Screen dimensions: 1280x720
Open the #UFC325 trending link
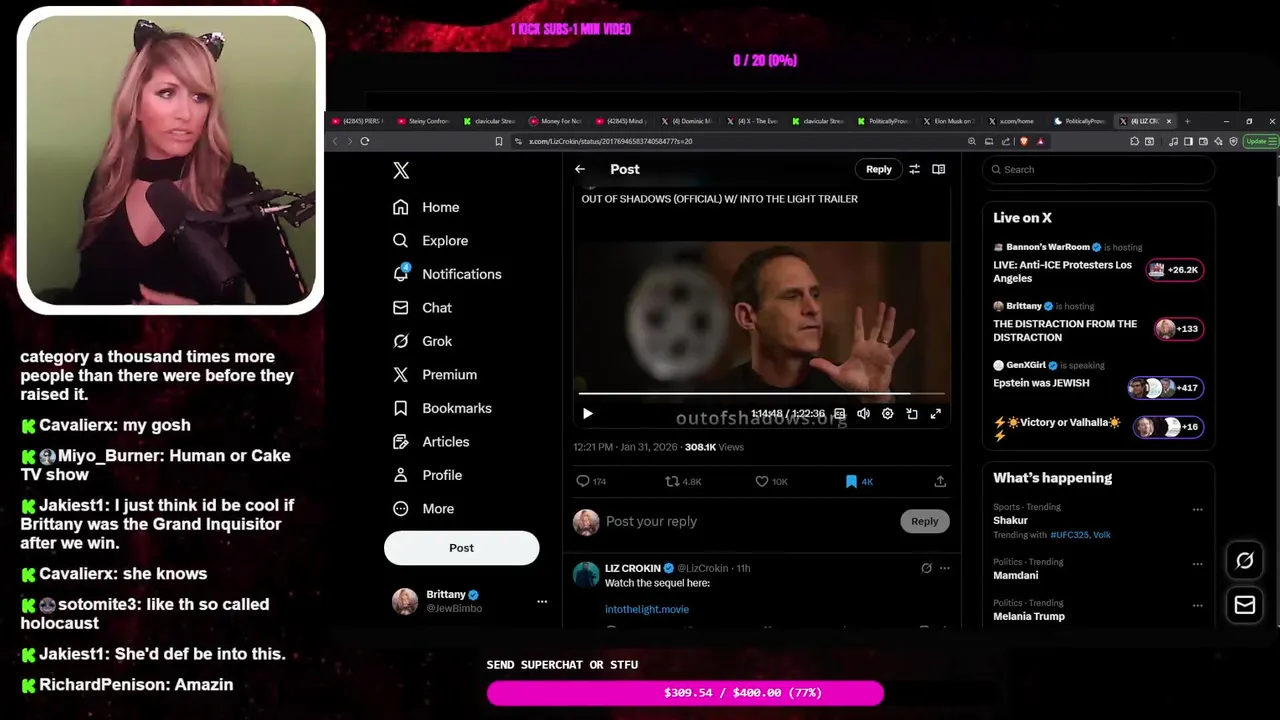tap(1069, 535)
